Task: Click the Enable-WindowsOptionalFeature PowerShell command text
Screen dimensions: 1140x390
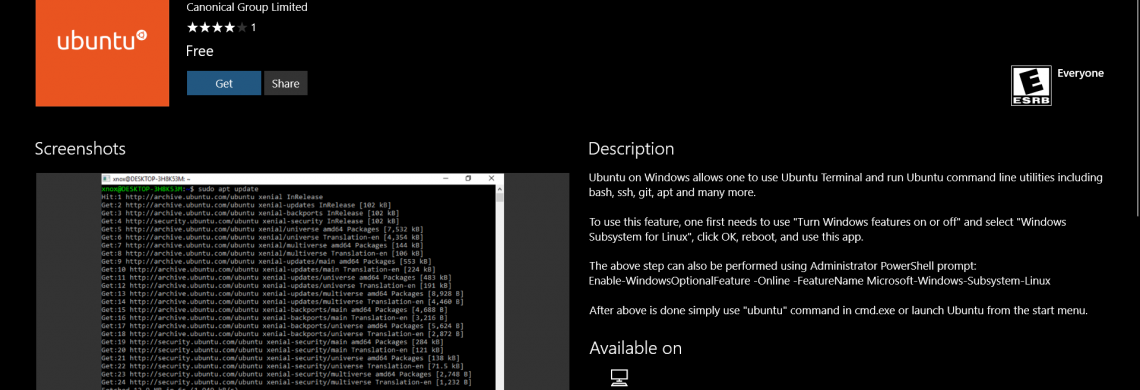Action: pos(819,280)
